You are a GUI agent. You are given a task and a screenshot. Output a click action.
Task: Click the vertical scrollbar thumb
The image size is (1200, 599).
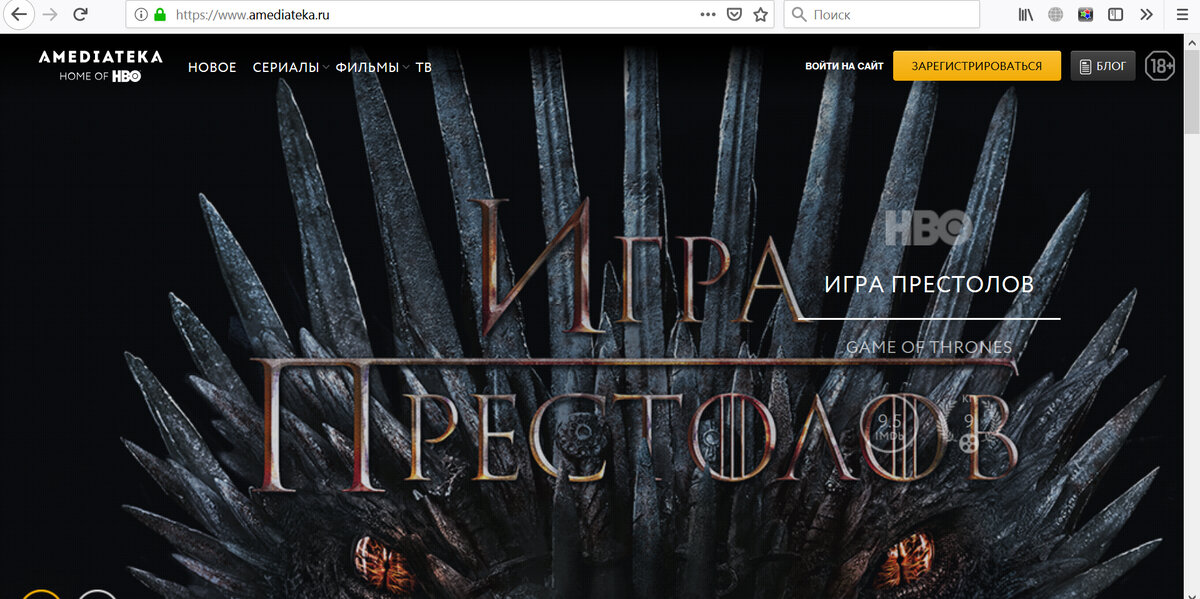[x=1191, y=91]
